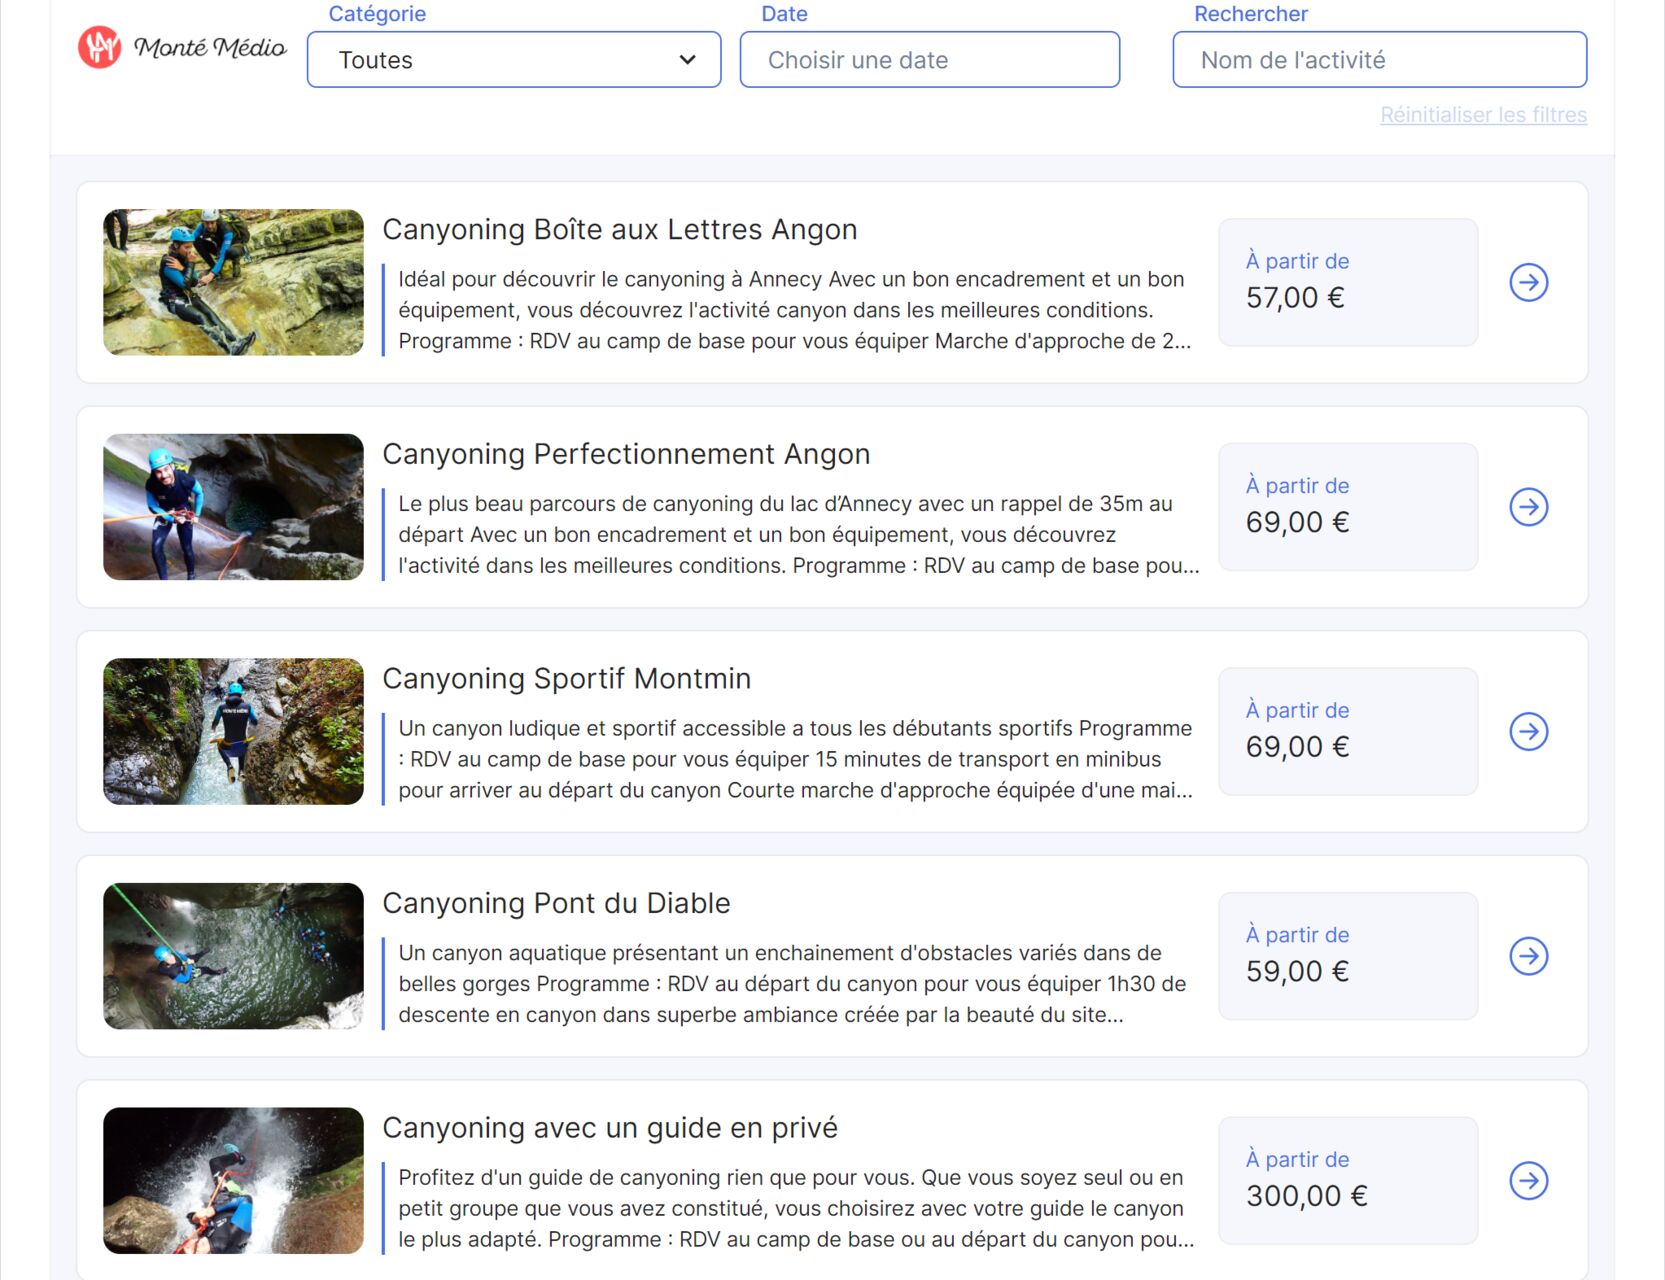
Task: Open arrow for Canyoning Boîte aux Lettres Angon
Action: pos(1528,283)
